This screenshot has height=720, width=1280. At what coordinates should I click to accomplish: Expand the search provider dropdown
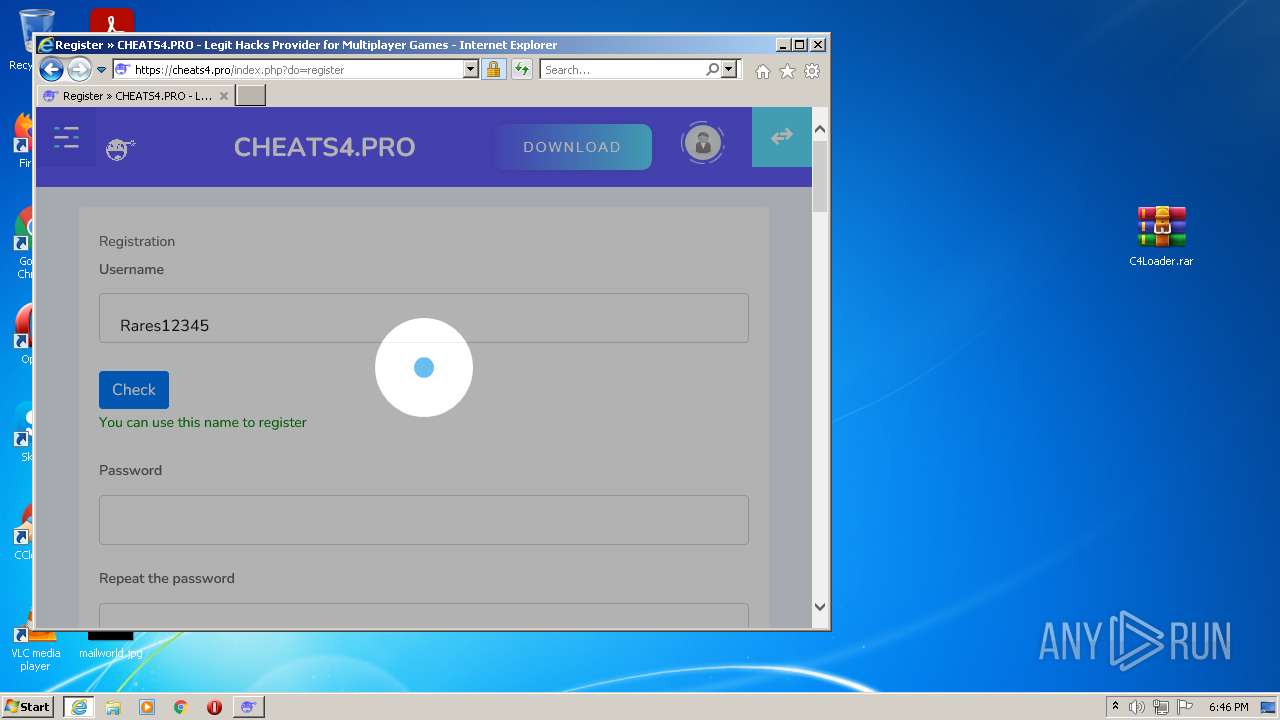pyautogui.click(x=729, y=70)
